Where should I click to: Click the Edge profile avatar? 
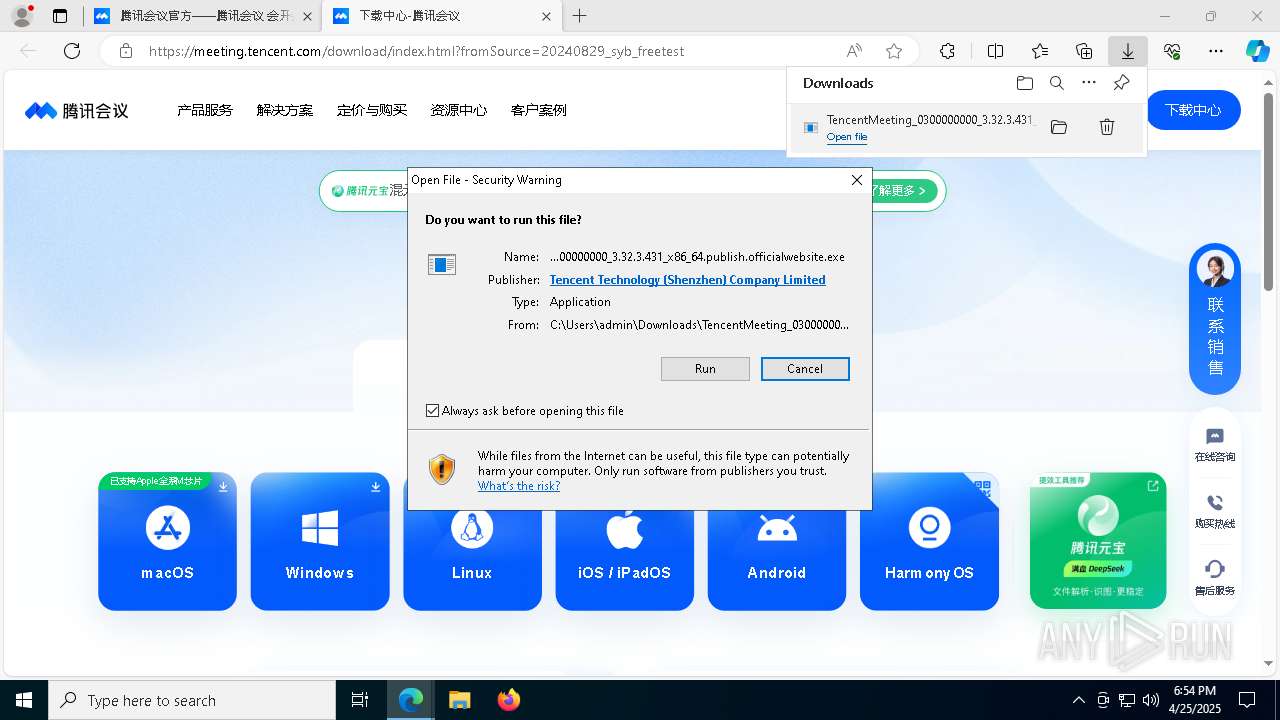[22, 16]
